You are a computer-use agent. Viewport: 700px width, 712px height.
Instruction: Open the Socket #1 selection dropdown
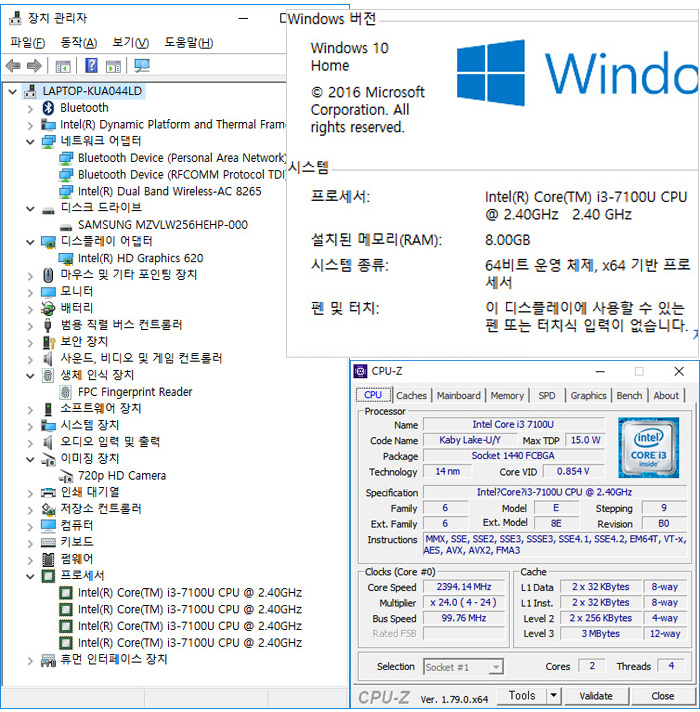click(x=464, y=667)
